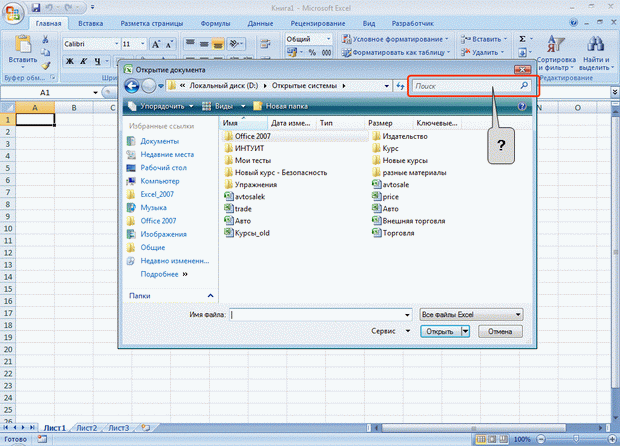
Task: Click the percent style icon
Action: pos(312,52)
